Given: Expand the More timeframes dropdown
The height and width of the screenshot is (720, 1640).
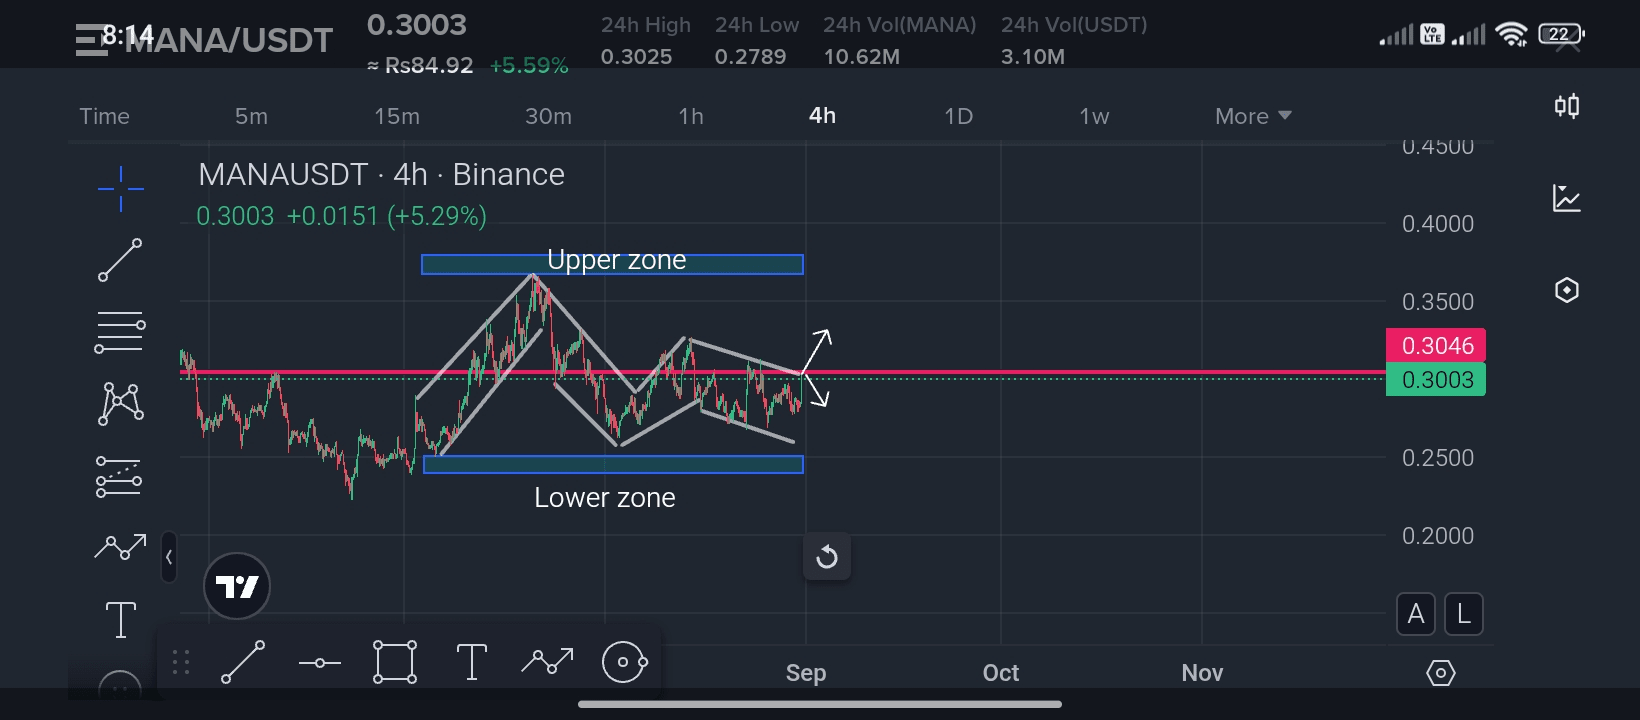Looking at the screenshot, I should [1253, 116].
